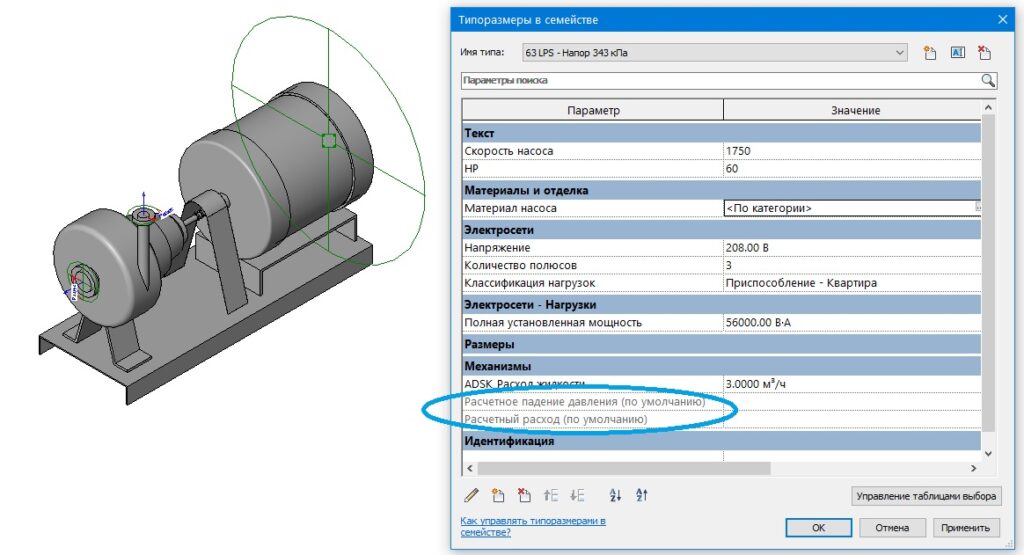This screenshot has height=555, width=1024.
Task: Select the Классификация нагрузок value cell
Action: click(850, 283)
